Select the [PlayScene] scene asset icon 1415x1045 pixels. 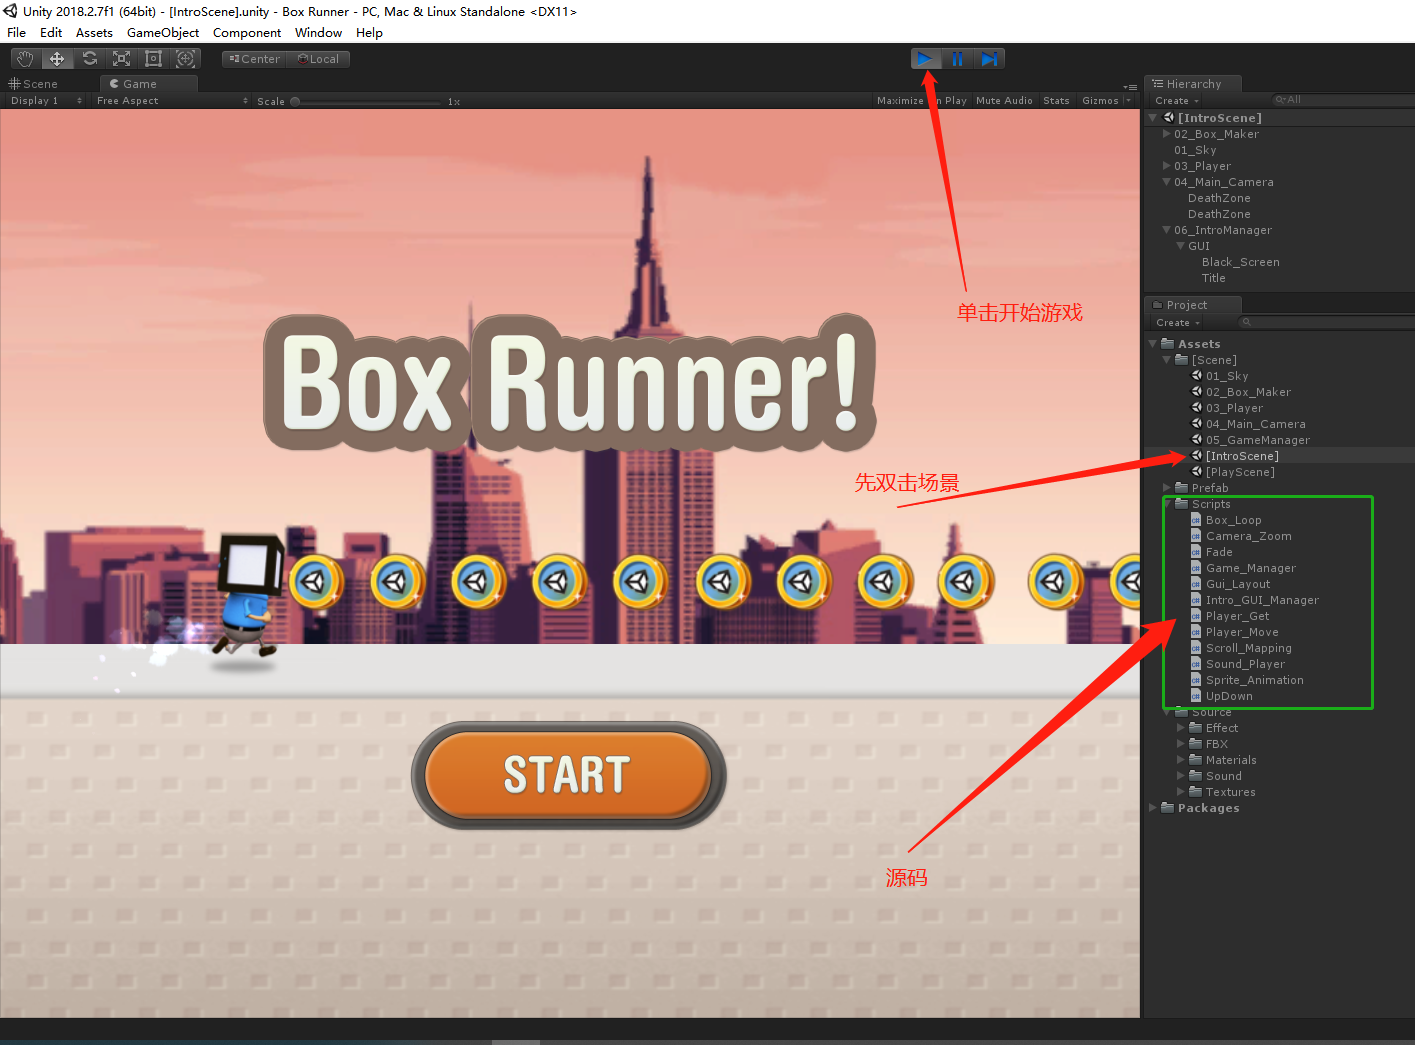pyautogui.click(x=1197, y=472)
